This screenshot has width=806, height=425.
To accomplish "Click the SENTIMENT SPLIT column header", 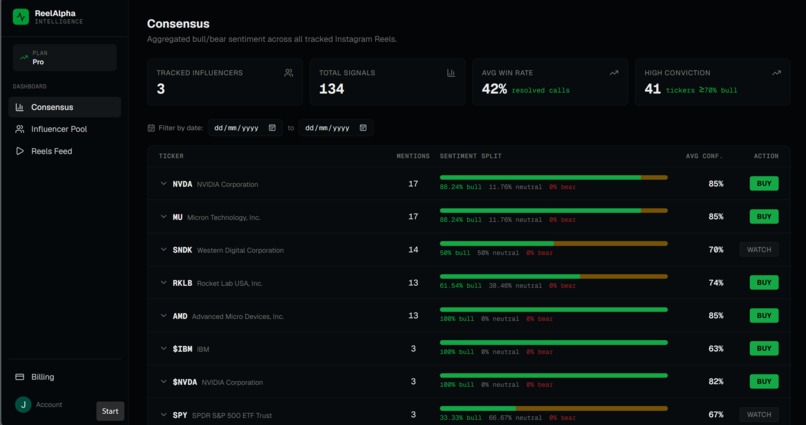I will [x=470, y=156].
